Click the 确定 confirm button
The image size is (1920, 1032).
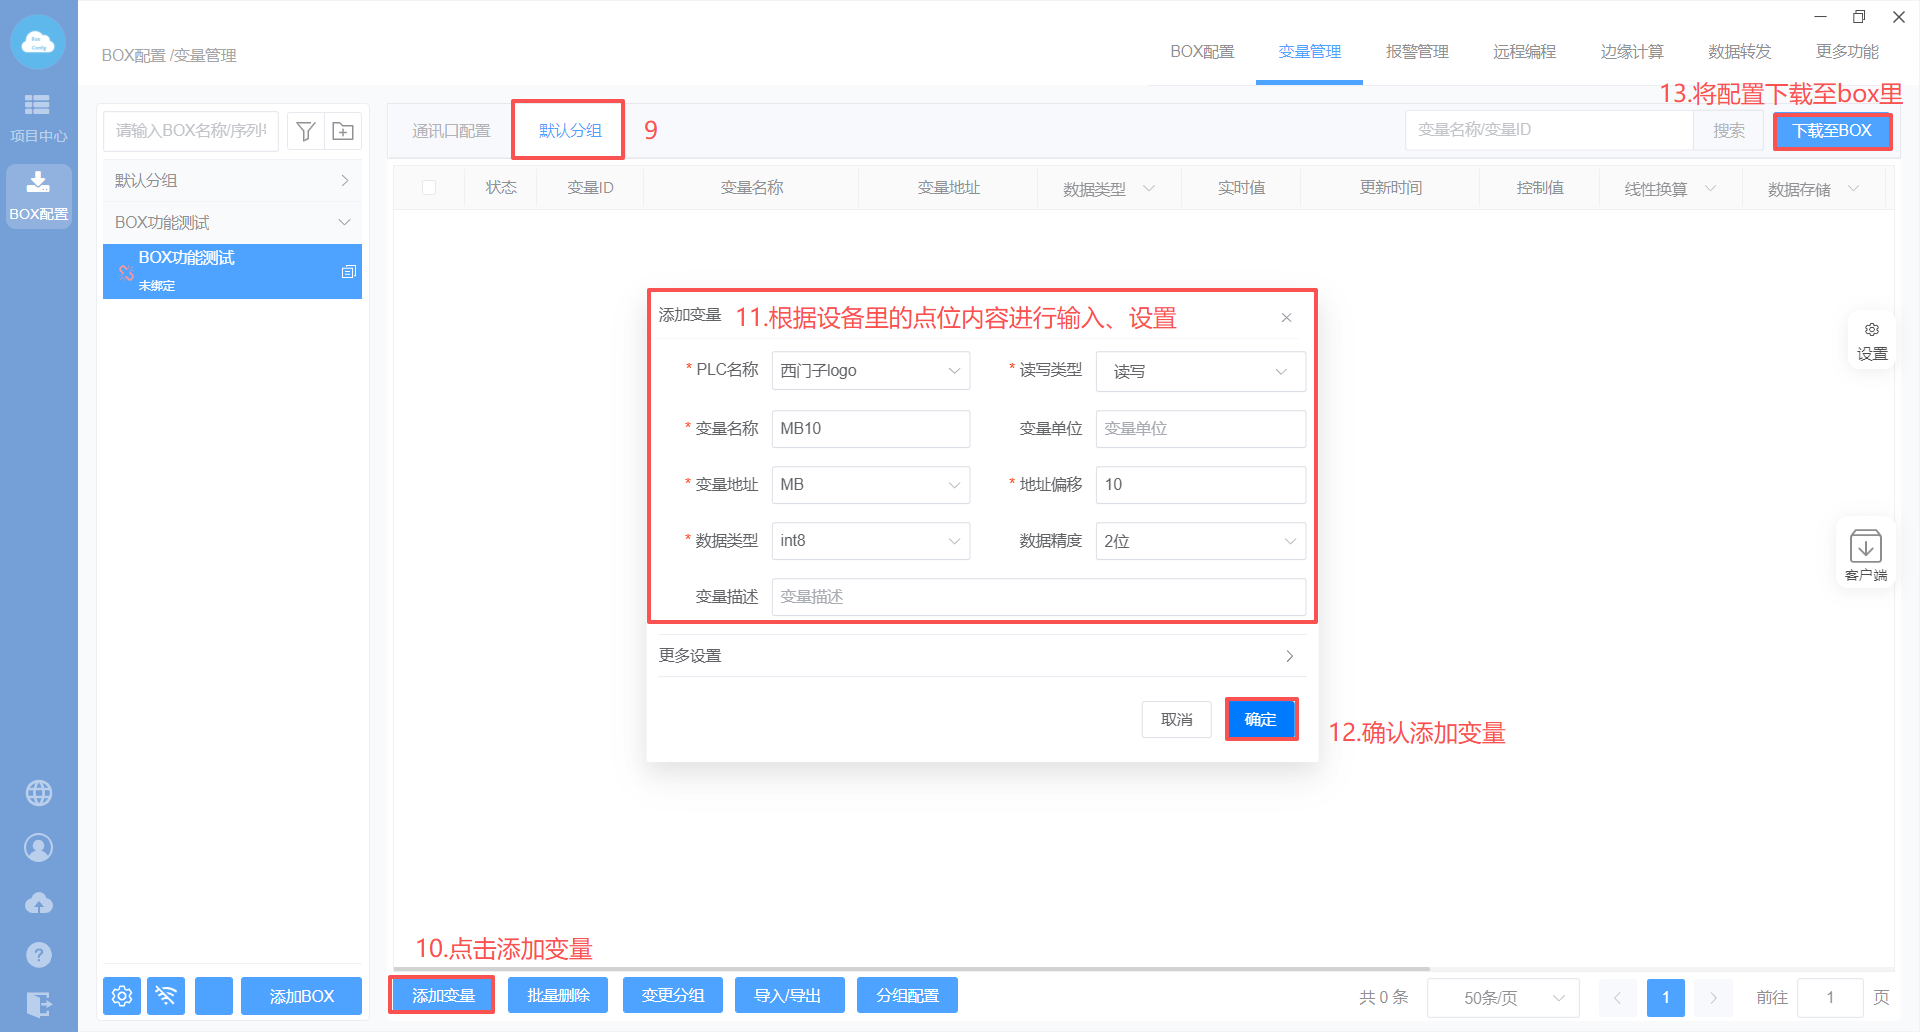click(x=1260, y=719)
